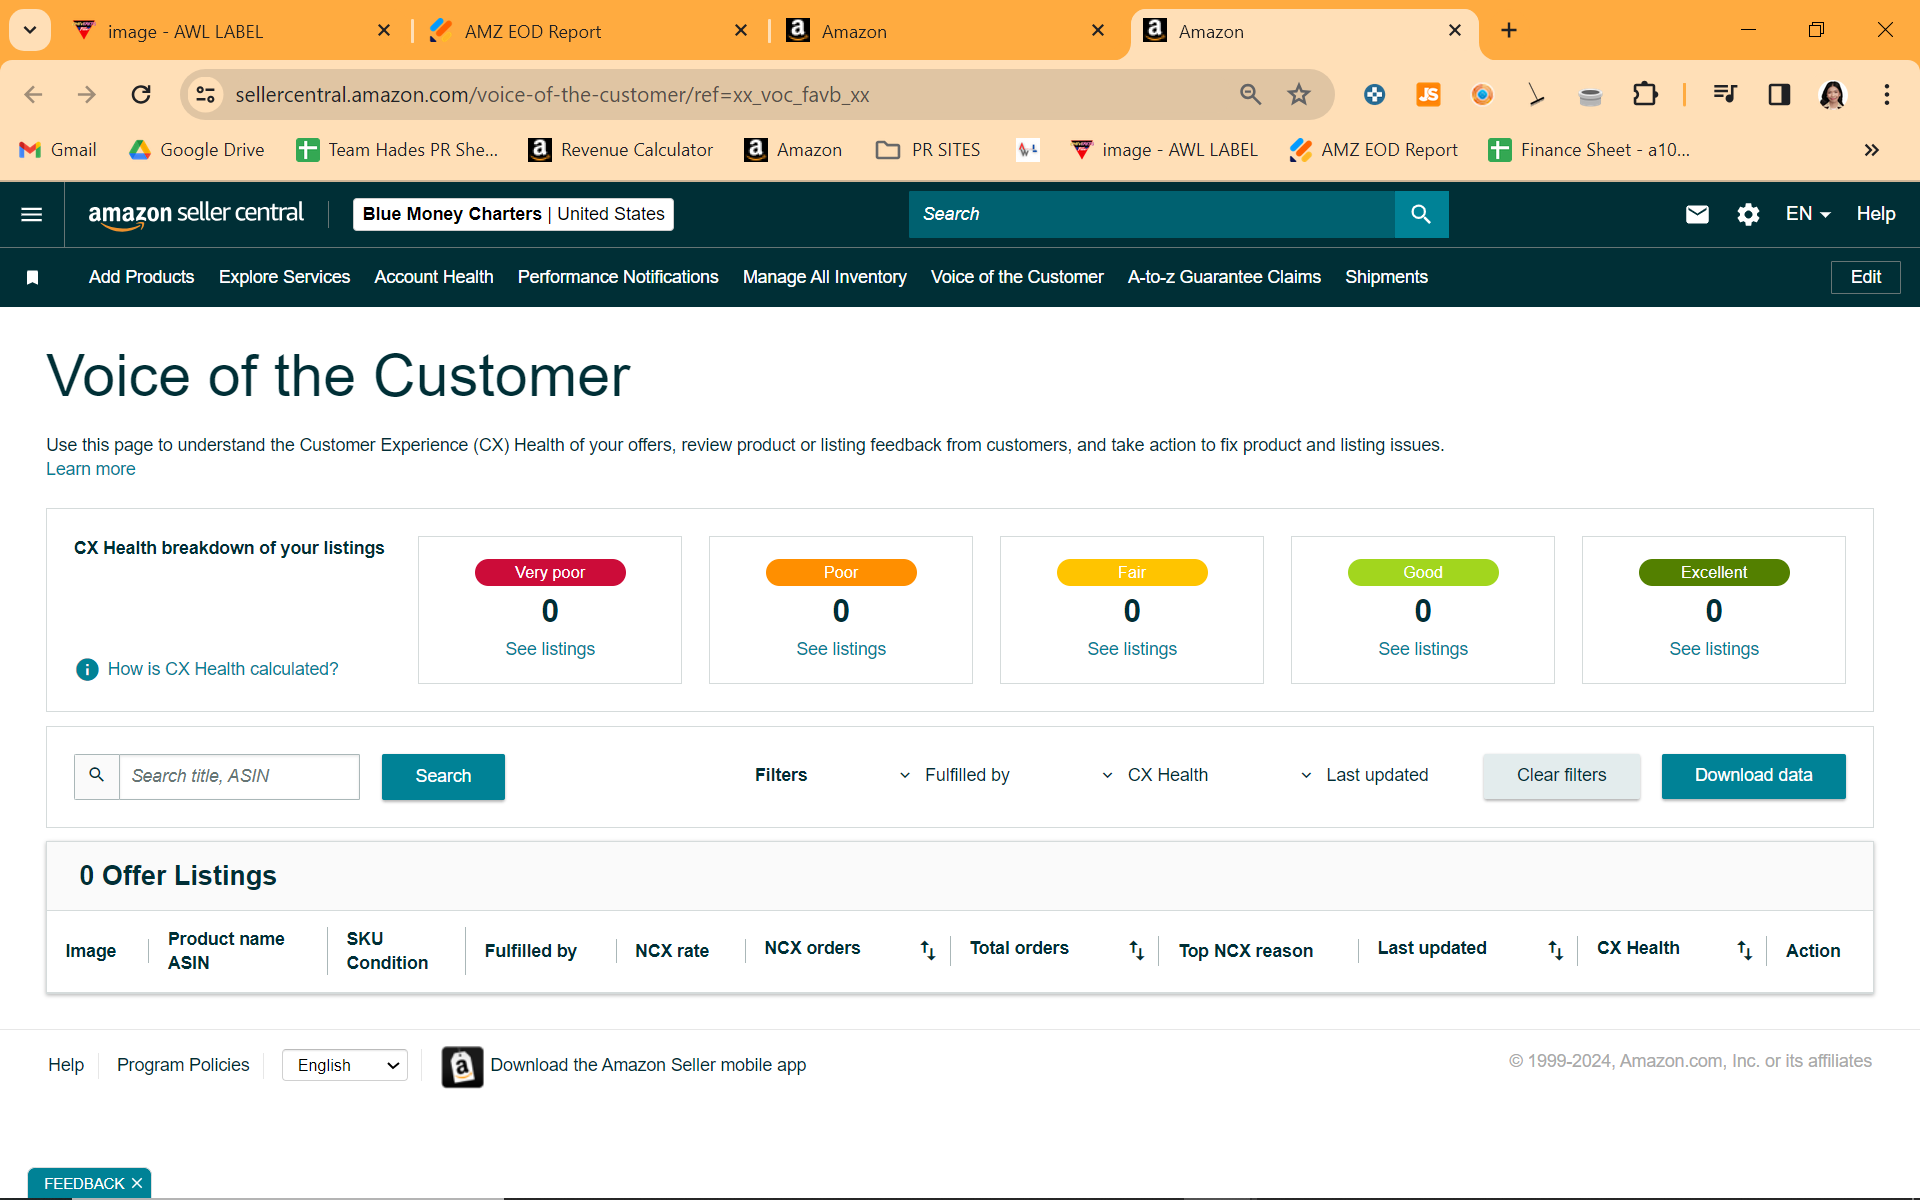Open the Learn more link
This screenshot has height=1200, width=1920.
coord(91,469)
